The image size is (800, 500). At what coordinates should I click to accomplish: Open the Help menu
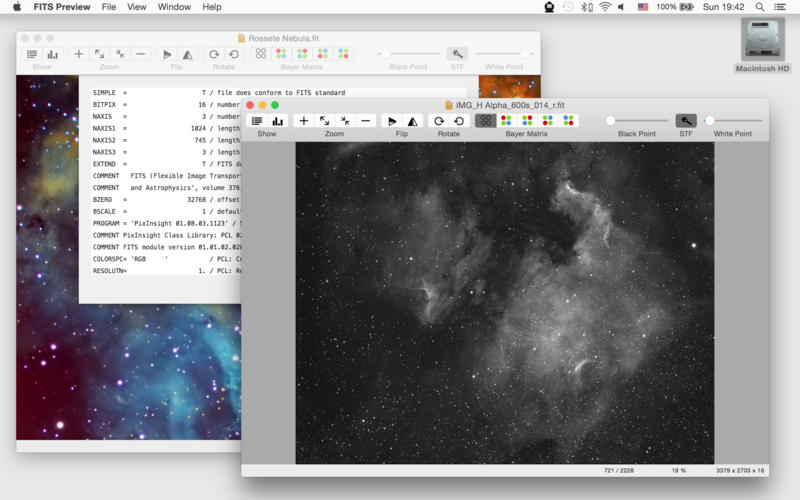pyautogui.click(x=212, y=7)
